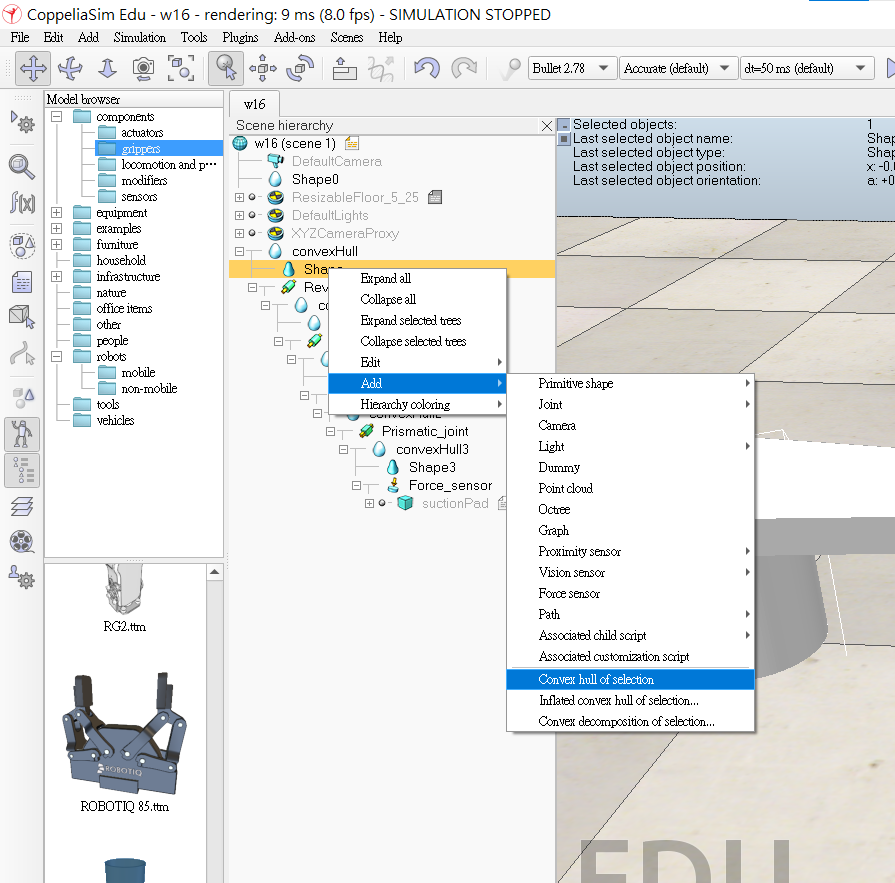Screen dimensions: 895x883
Task: Select the camera opening angle tool
Action: pyautogui.click(x=143, y=68)
